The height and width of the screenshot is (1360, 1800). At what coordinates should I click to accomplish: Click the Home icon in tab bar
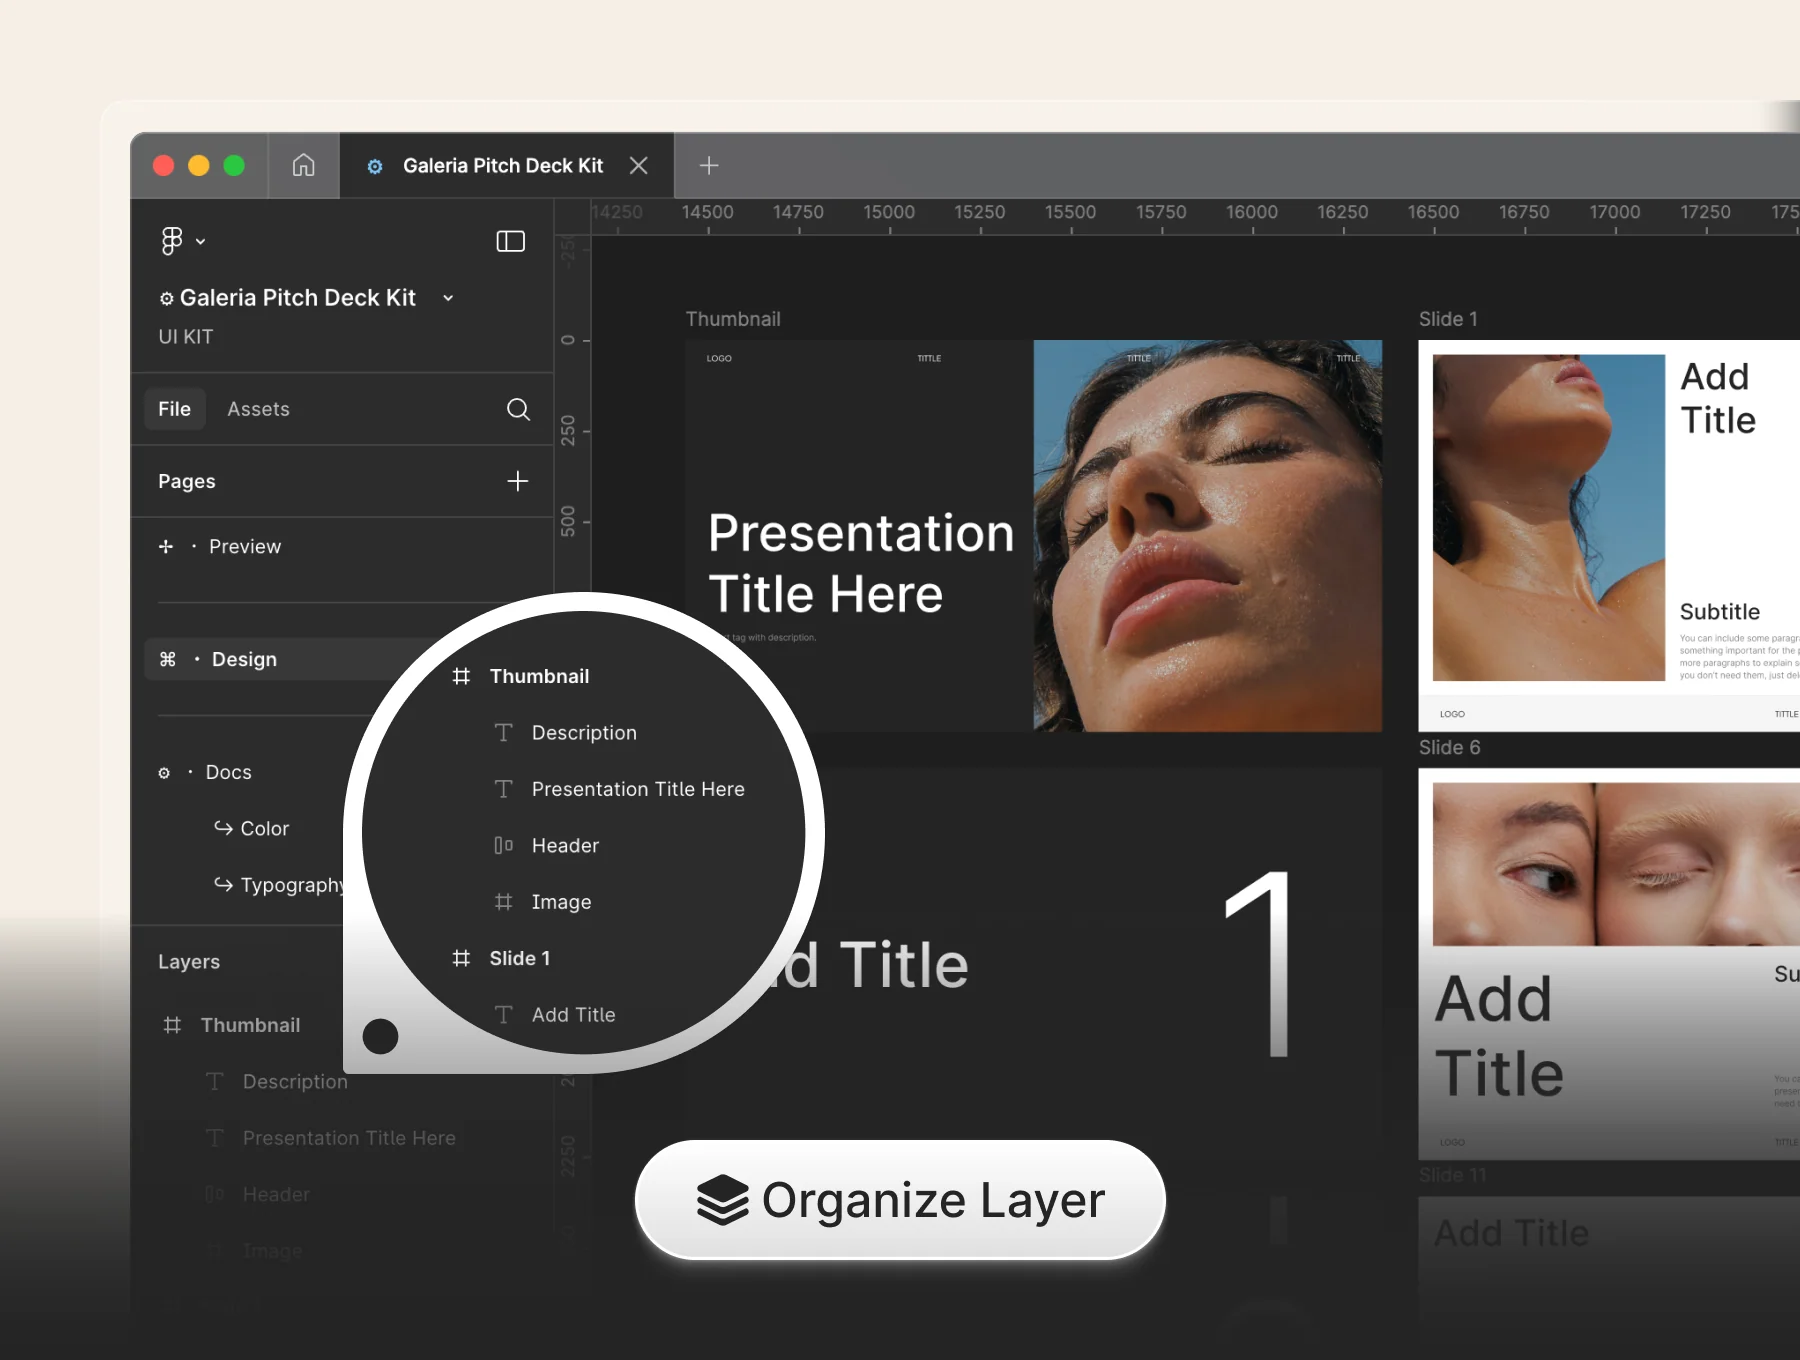click(303, 165)
